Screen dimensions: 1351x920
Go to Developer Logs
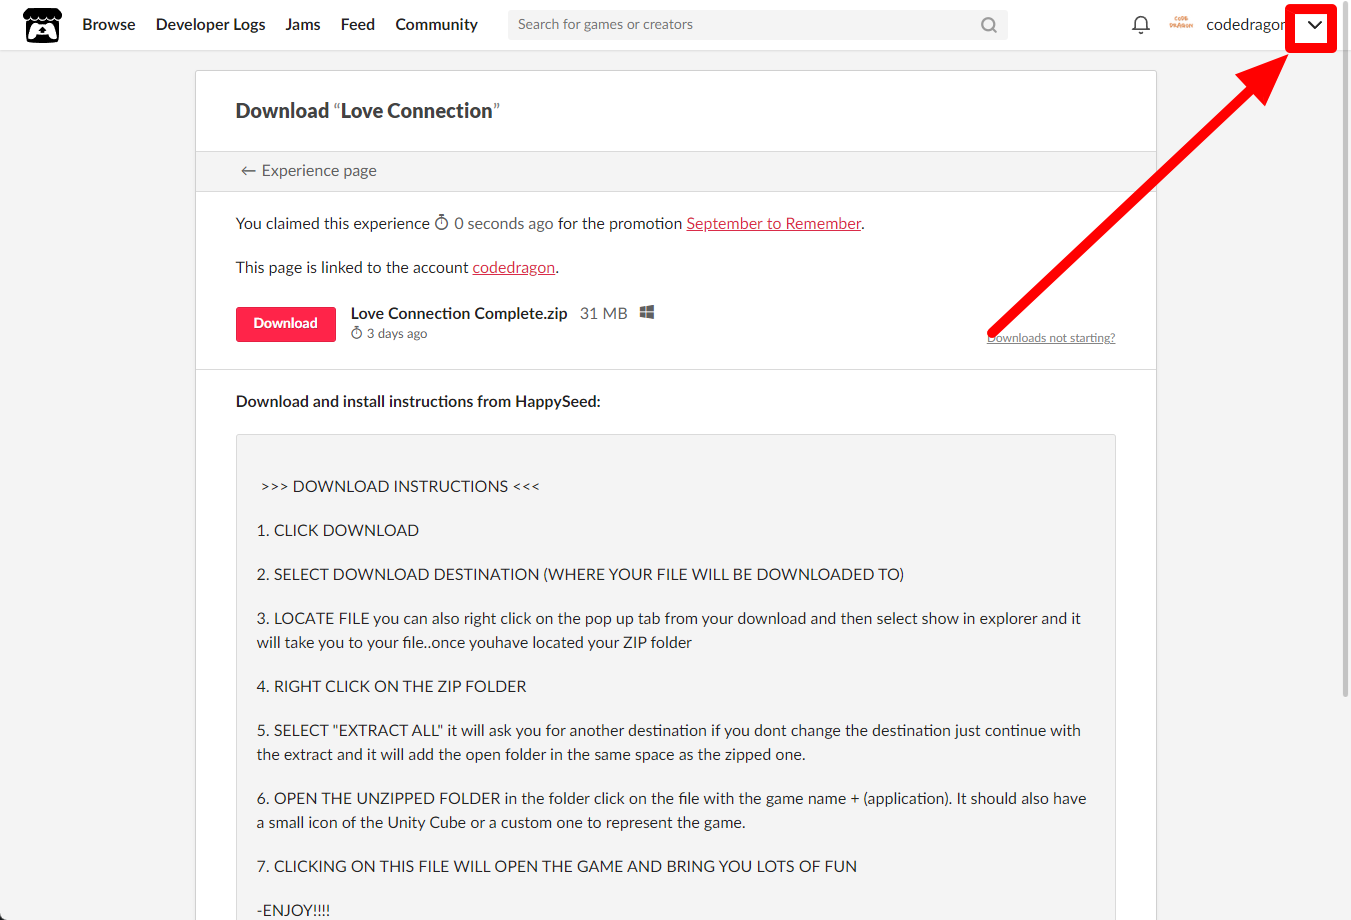tap(210, 25)
